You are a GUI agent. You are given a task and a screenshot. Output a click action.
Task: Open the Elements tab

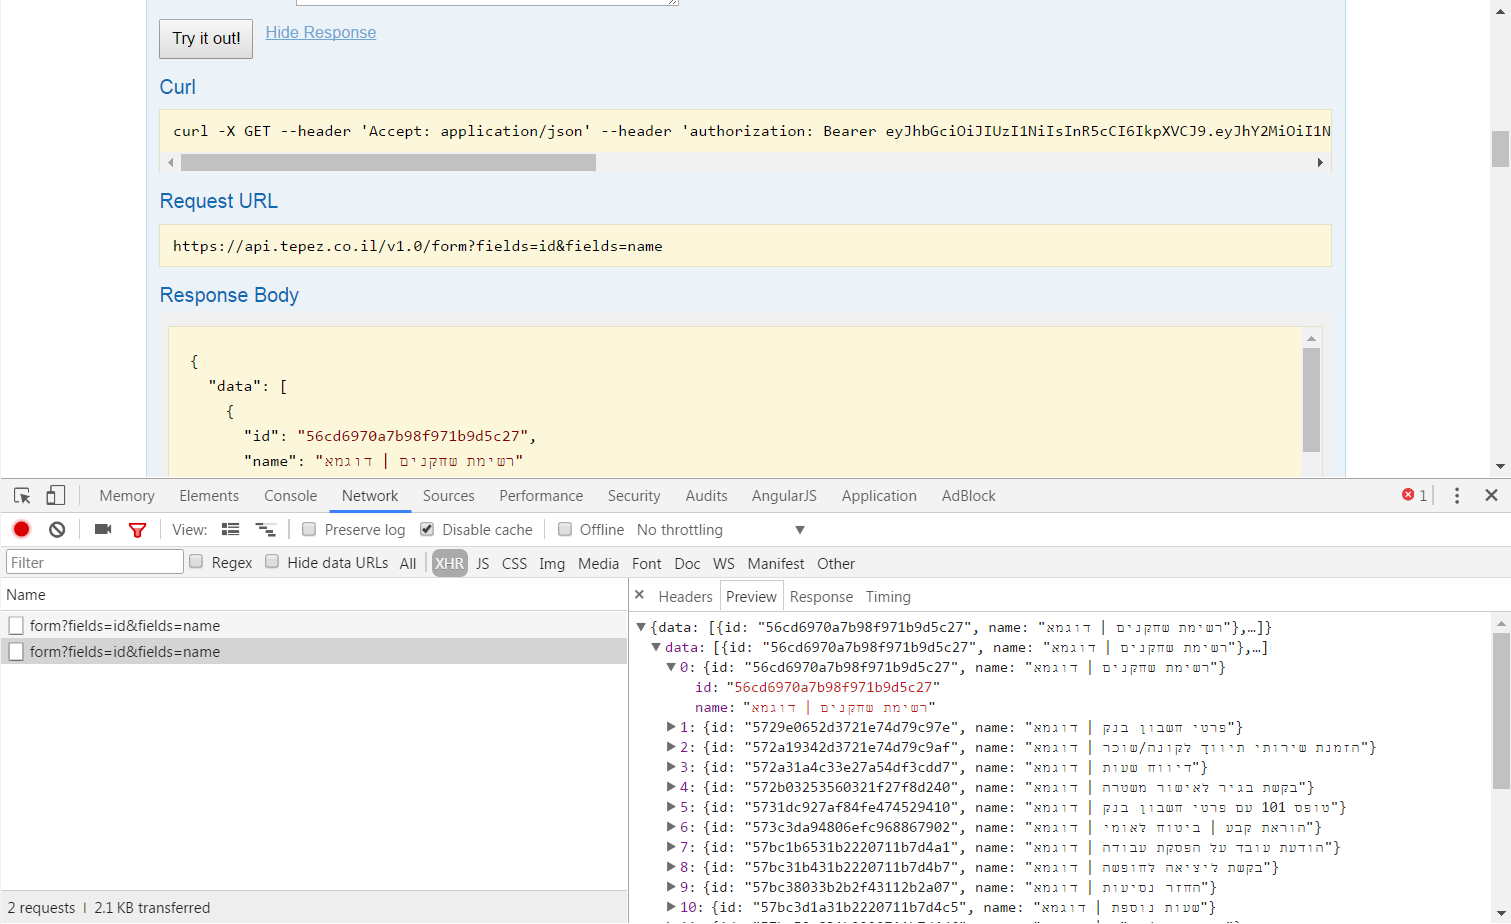pyautogui.click(x=209, y=496)
